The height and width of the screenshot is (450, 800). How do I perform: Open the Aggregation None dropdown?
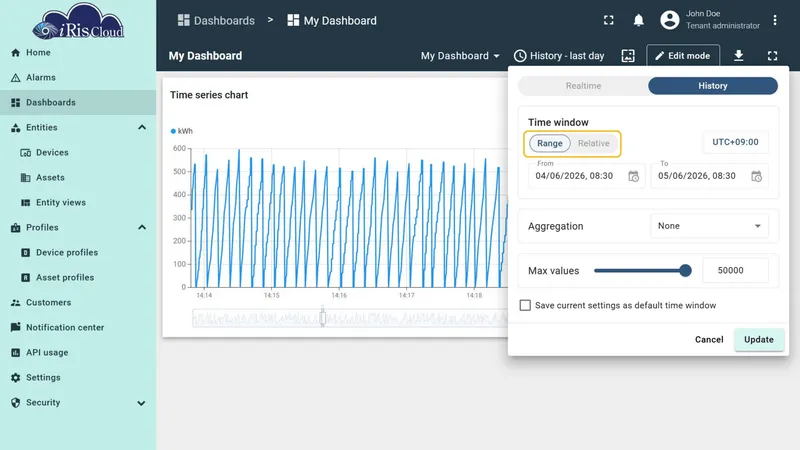click(x=709, y=226)
